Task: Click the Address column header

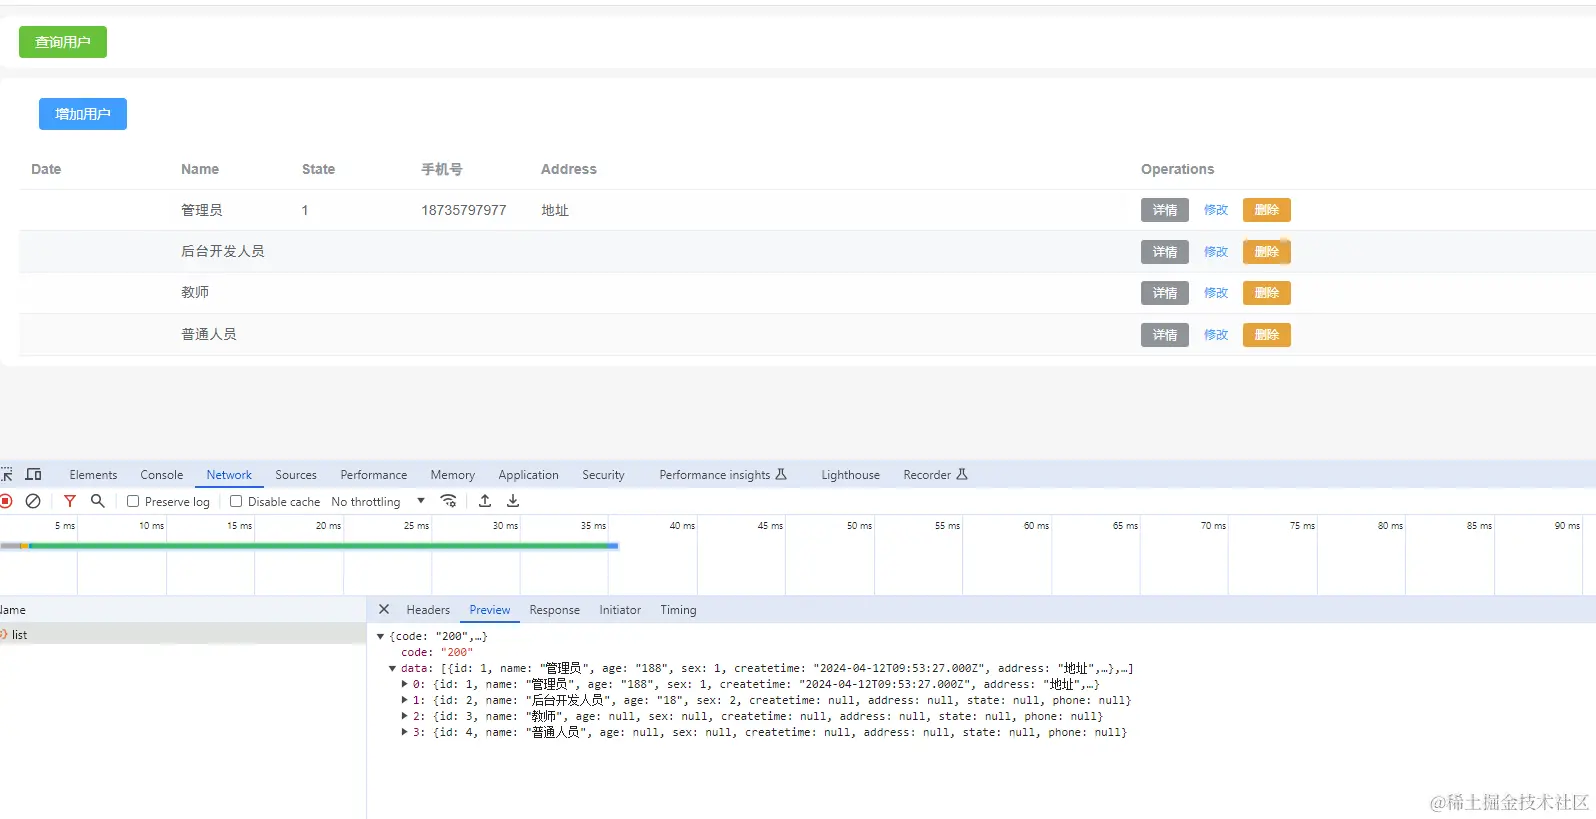Action: tap(569, 169)
